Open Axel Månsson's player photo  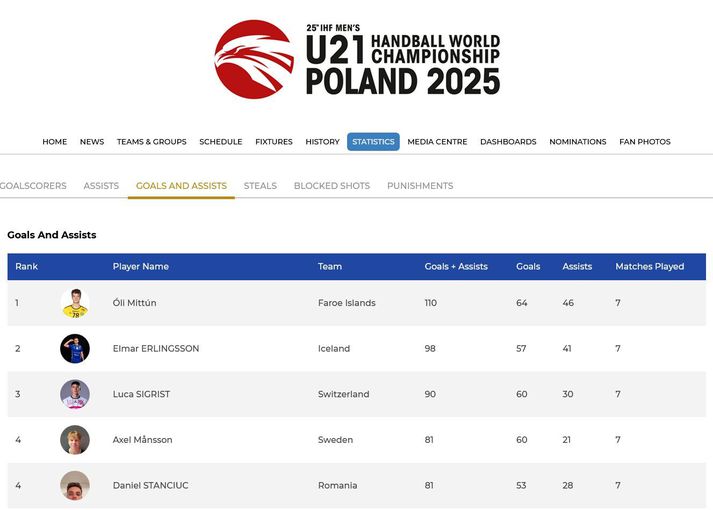point(75,440)
